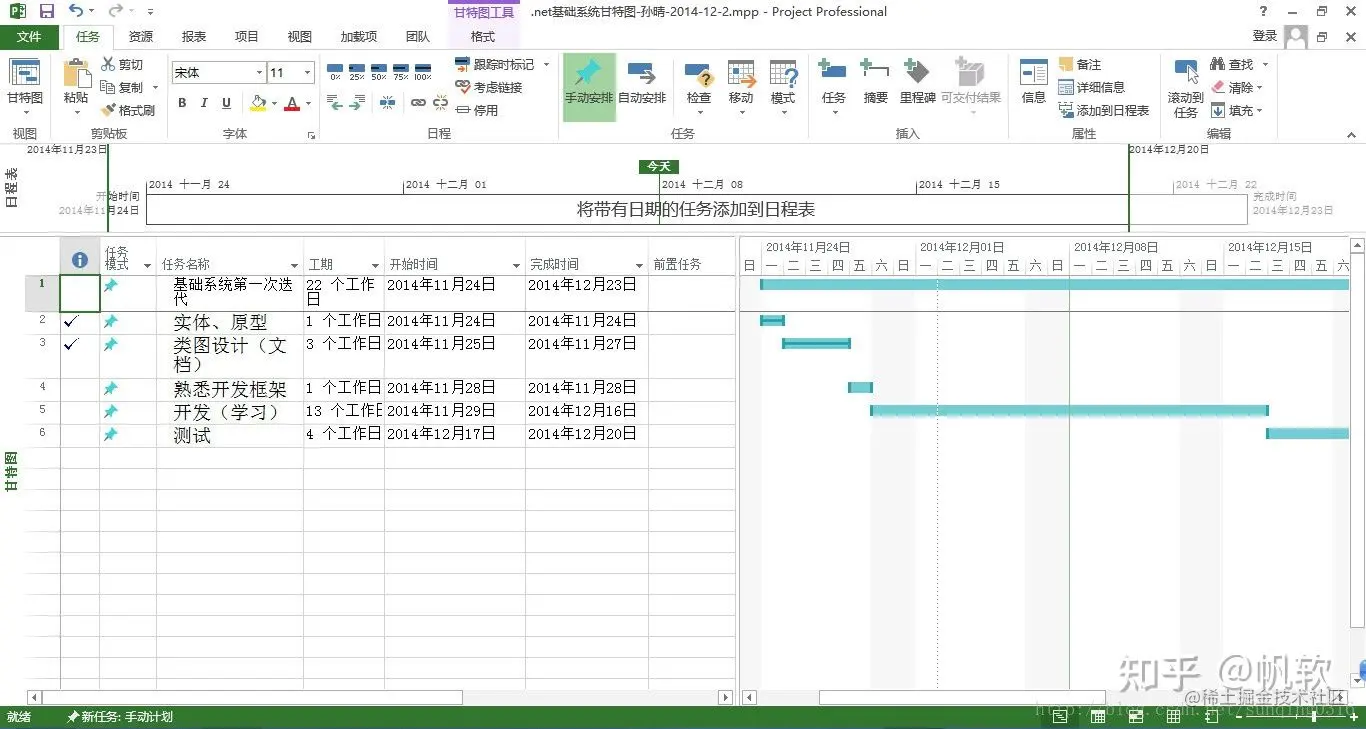Screen dimensions: 1366x729
Task: Toggle italic formatting button
Action: pyautogui.click(x=204, y=103)
